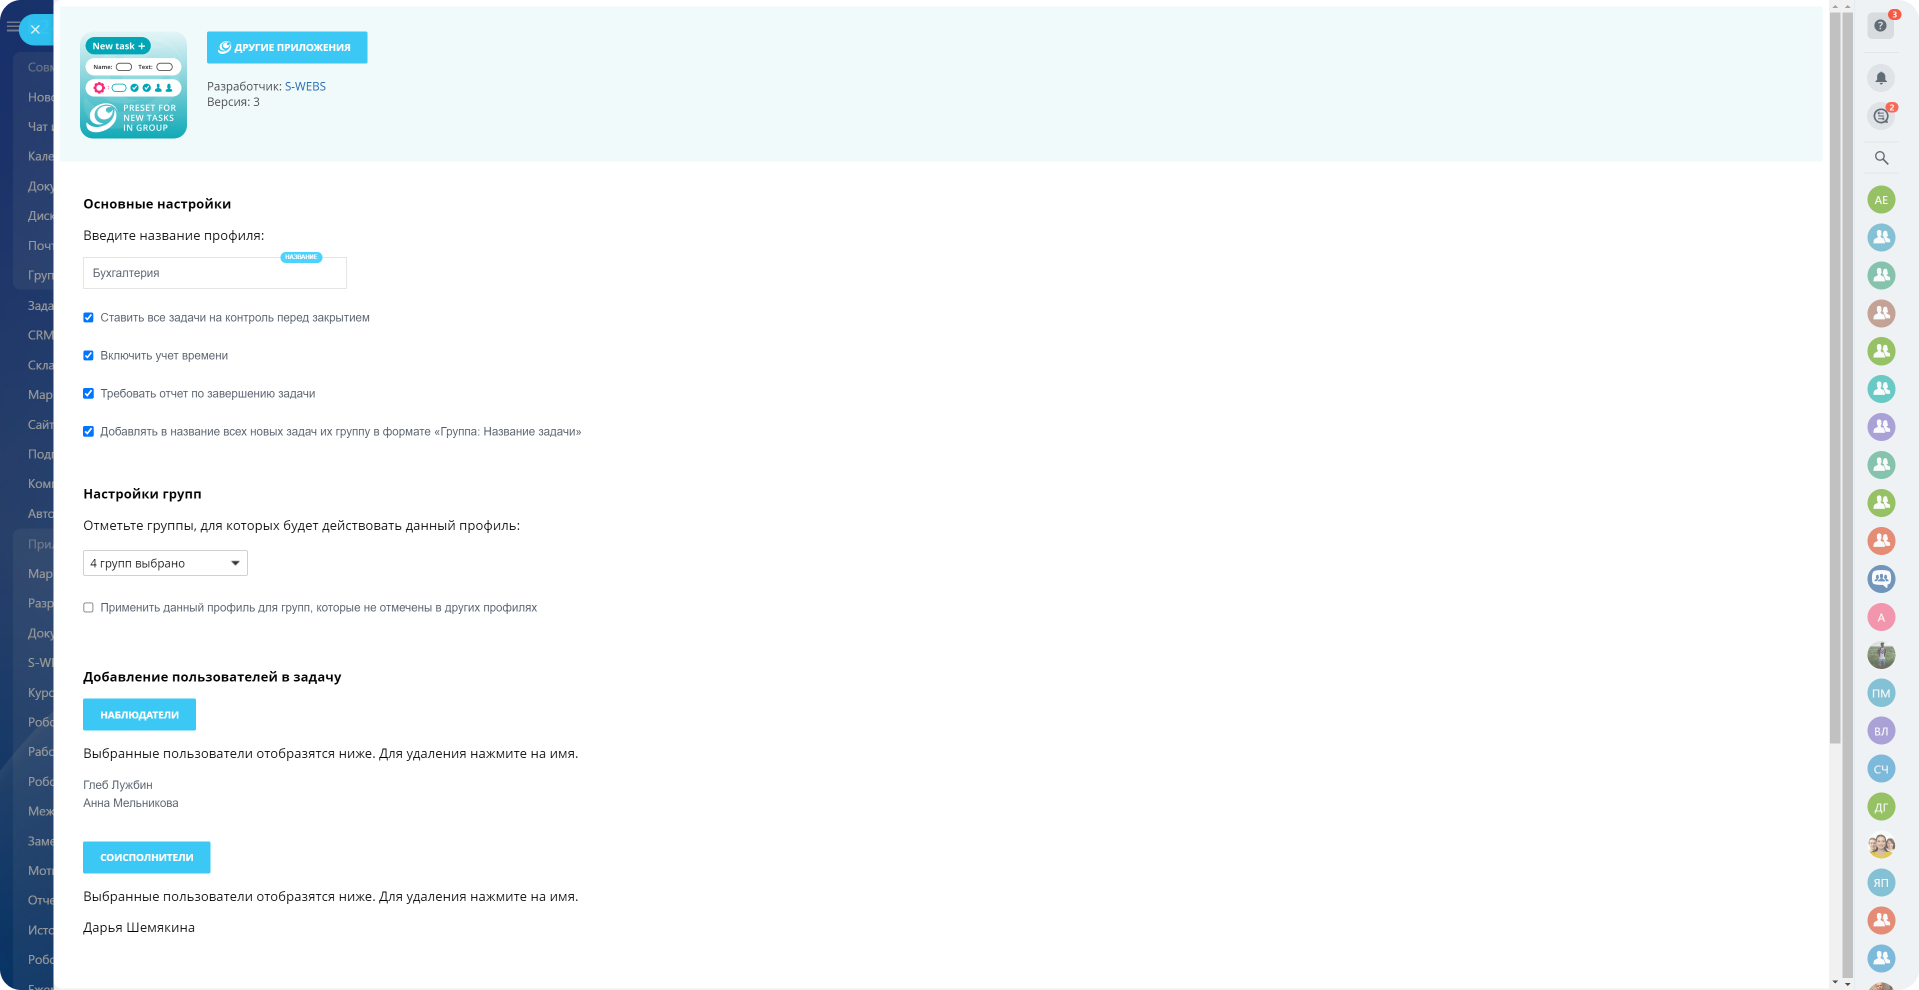Click the 'Наблюдатели' button
The image size is (1919, 990).
(x=139, y=715)
